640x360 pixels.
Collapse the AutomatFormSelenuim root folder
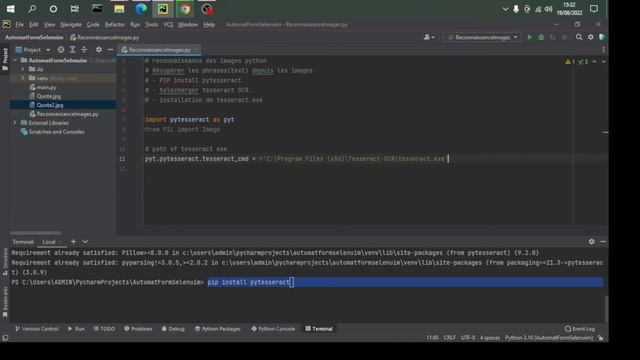[x=16, y=60]
